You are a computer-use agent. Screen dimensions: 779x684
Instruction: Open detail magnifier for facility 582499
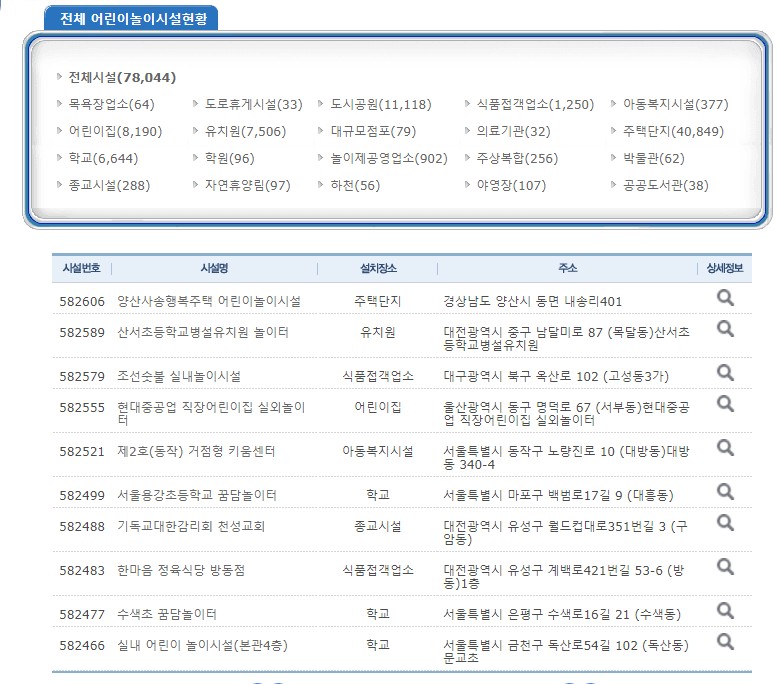pyautogui.click(x=725, y=492)
